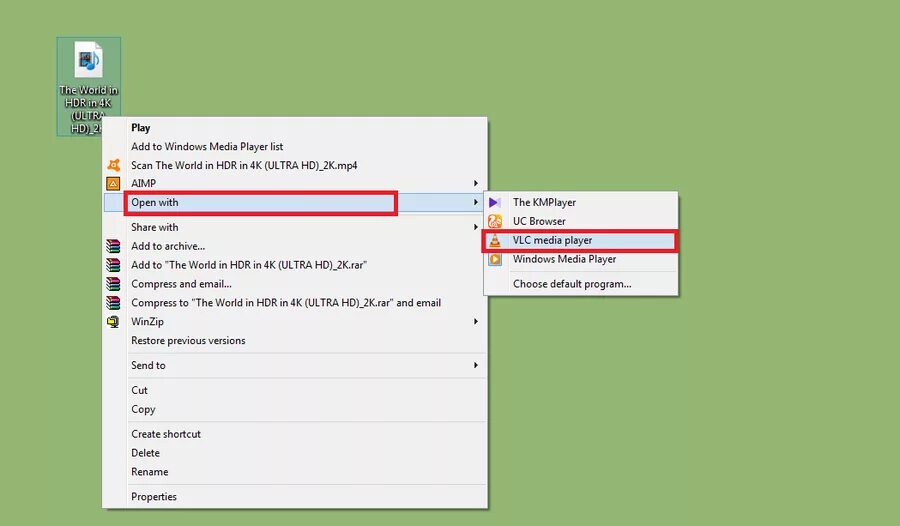Click the VLC cone icon
The image size is (900, 526).
coord(495,241)
